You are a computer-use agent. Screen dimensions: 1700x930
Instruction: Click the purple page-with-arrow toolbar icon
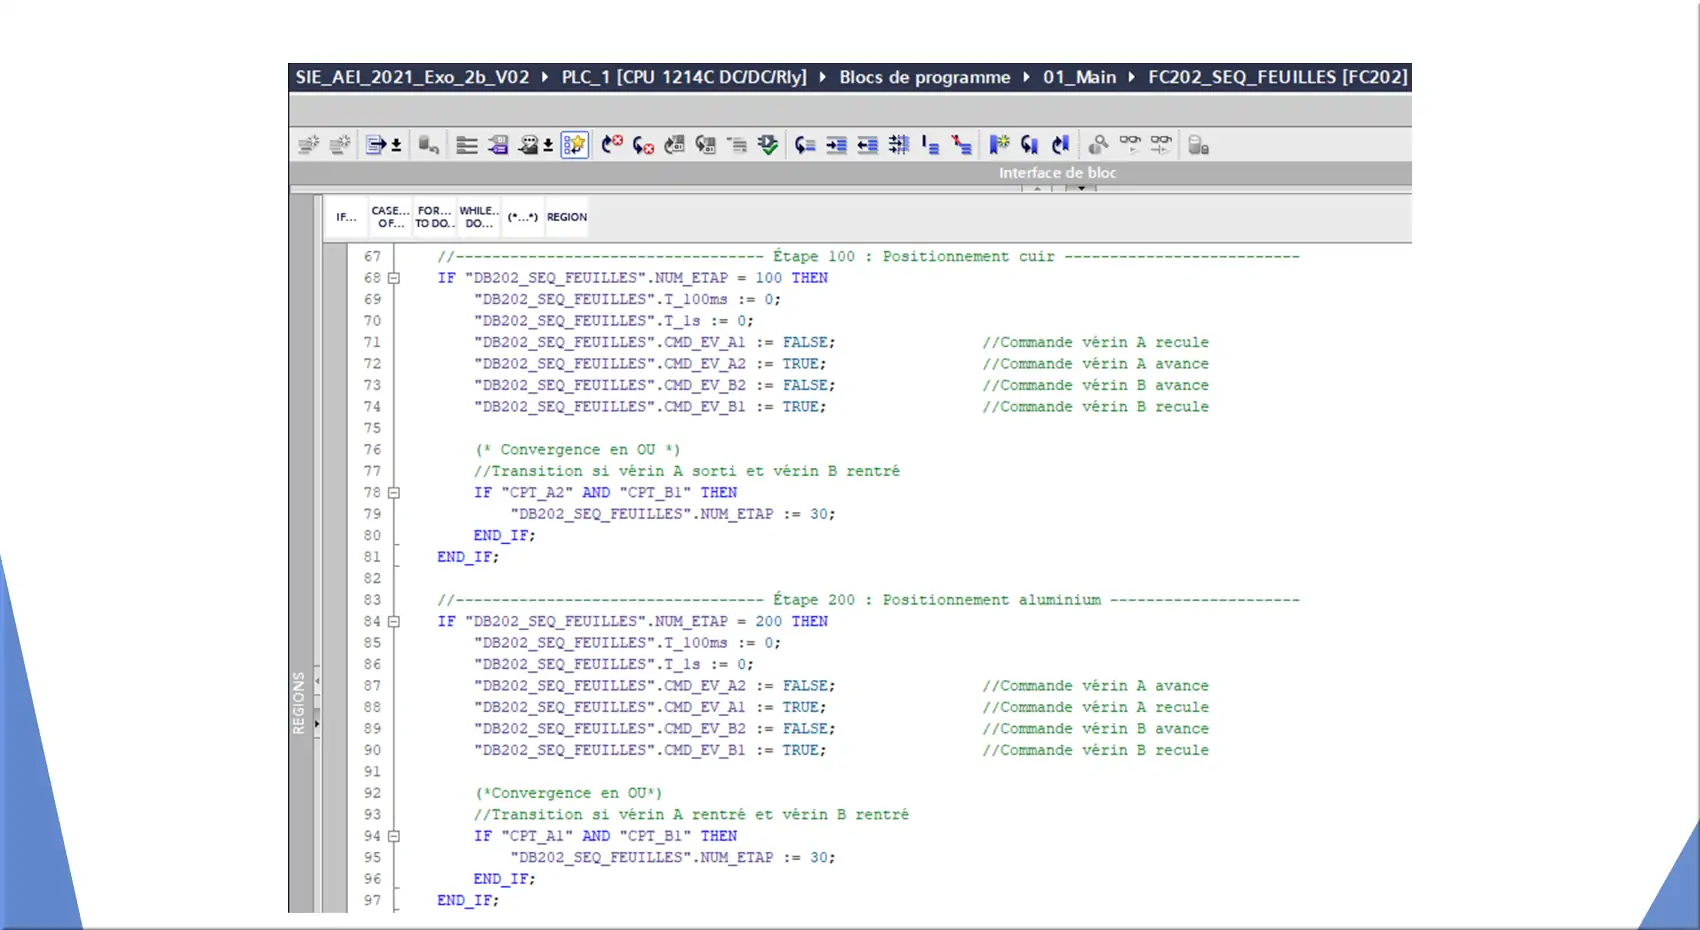497,145
